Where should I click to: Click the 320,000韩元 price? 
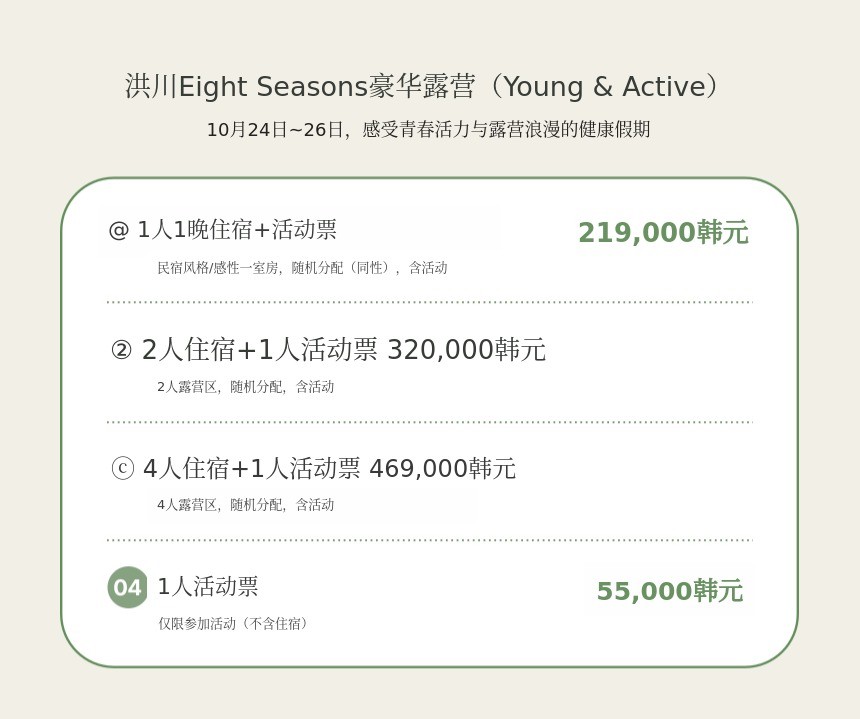(x=466, y=350)
